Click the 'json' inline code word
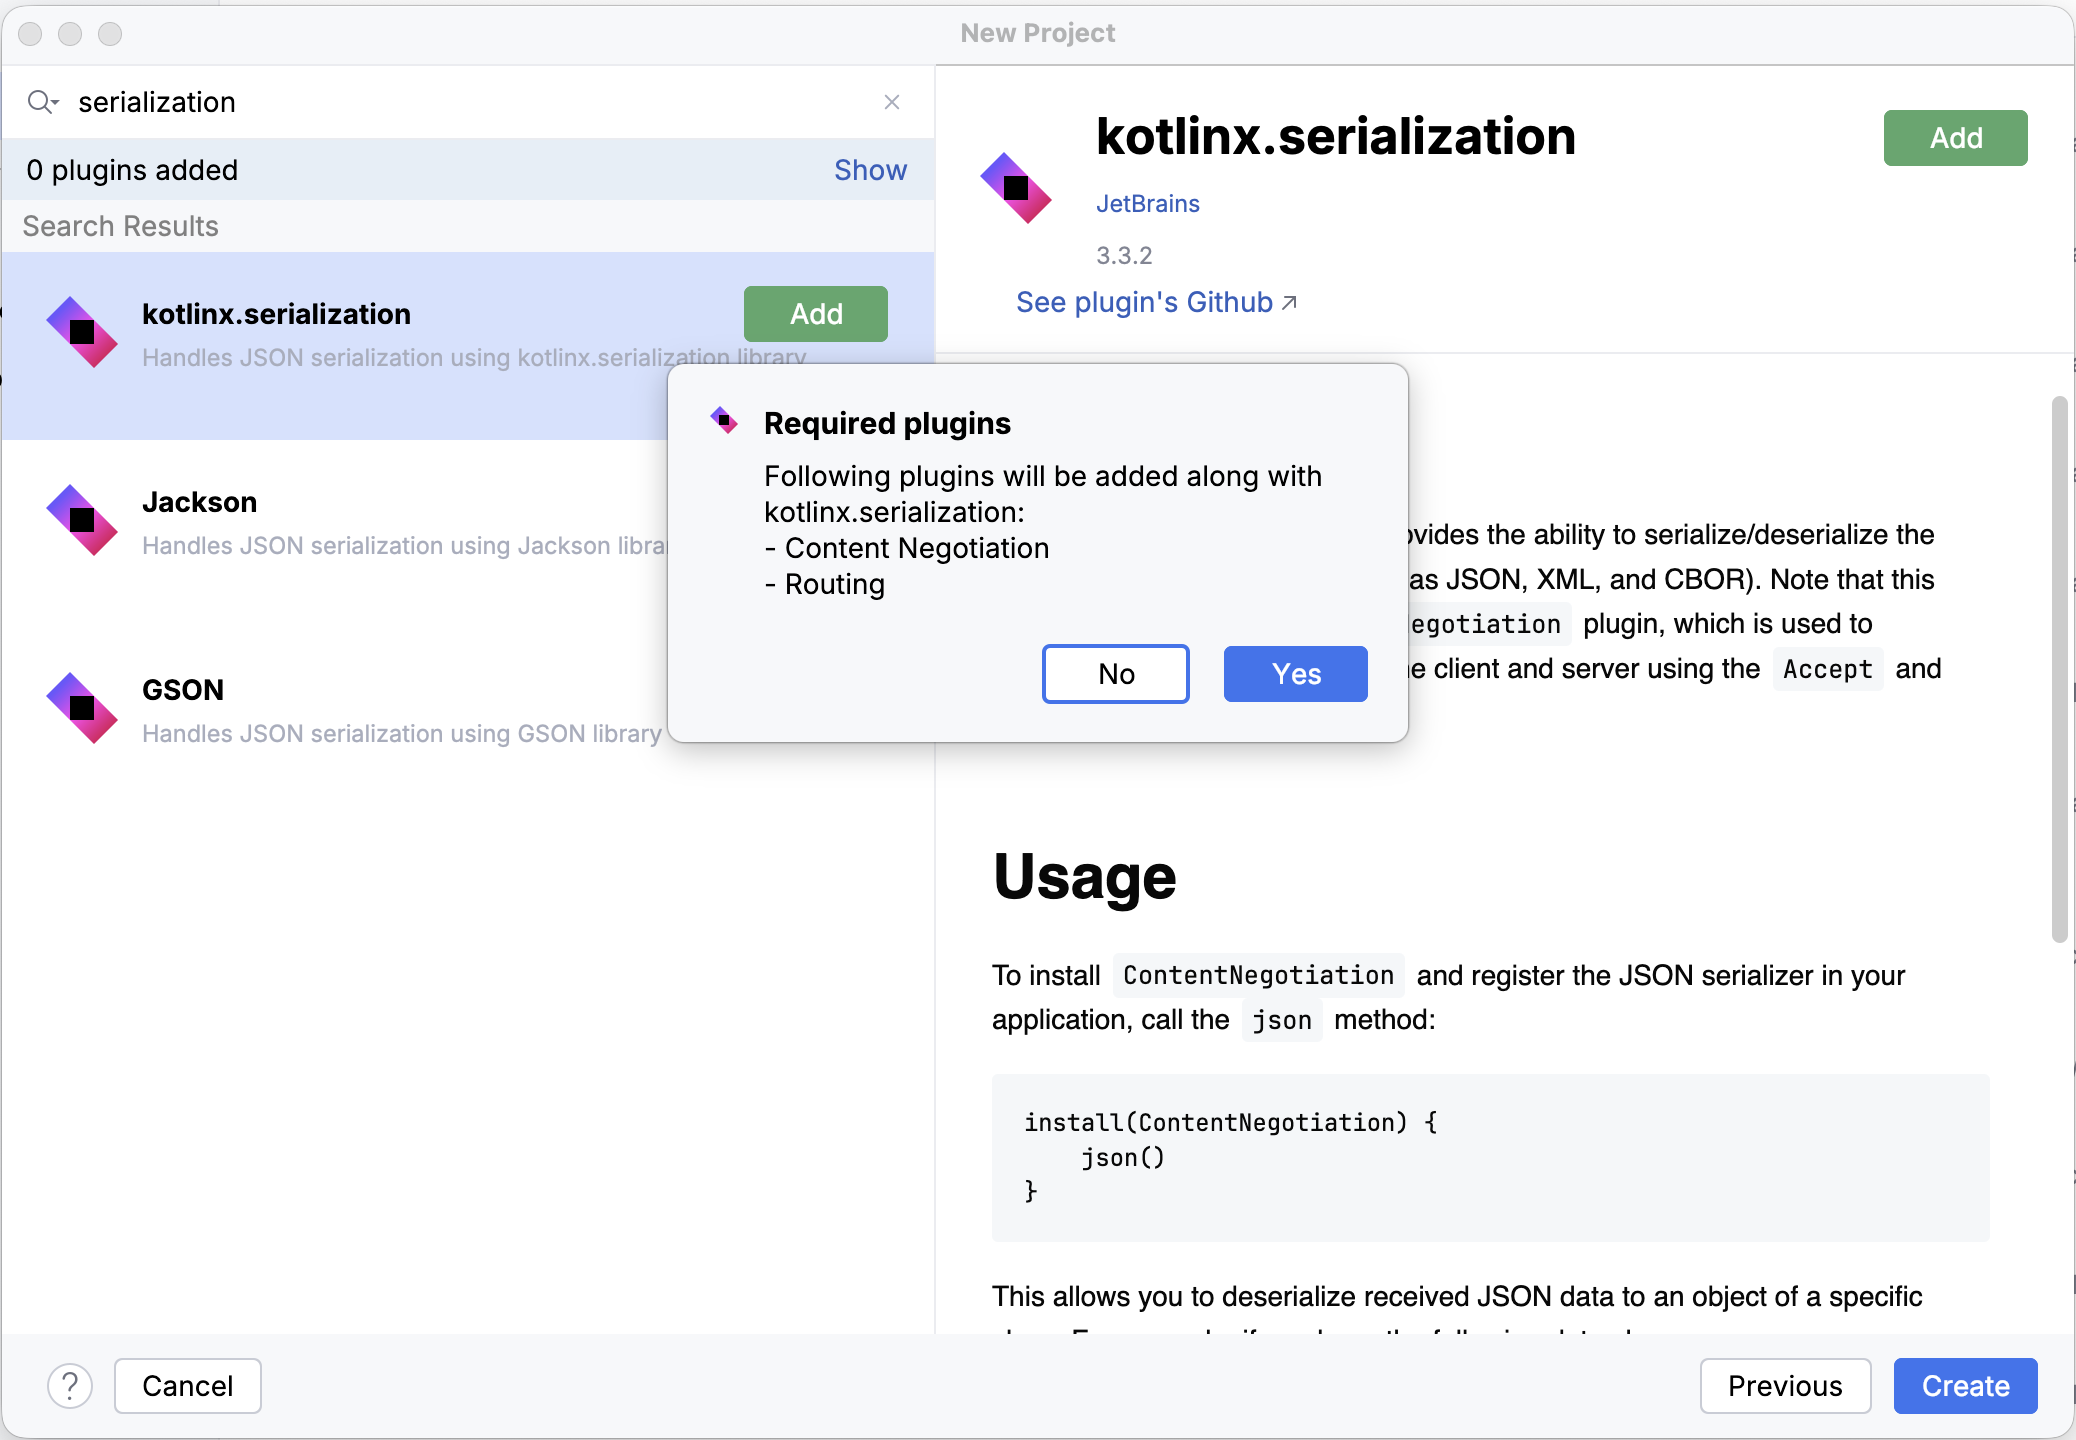 coord(1282,1020)
